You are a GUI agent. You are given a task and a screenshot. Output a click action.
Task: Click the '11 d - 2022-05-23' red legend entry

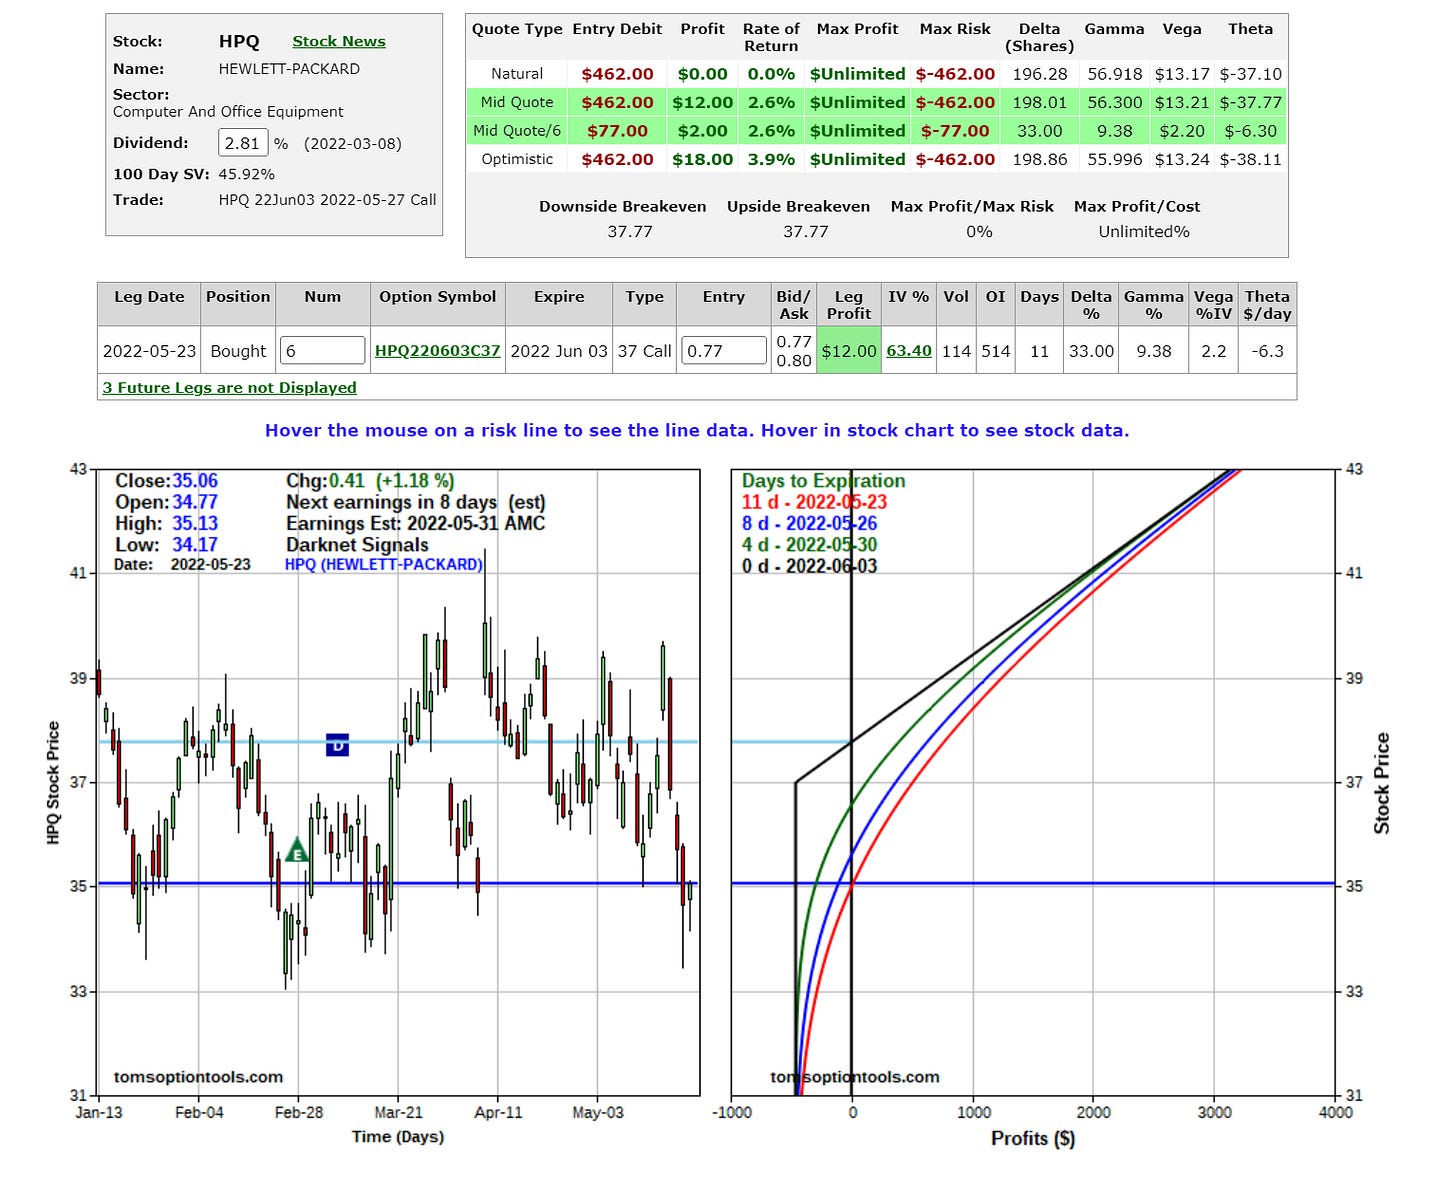point(814,502)
